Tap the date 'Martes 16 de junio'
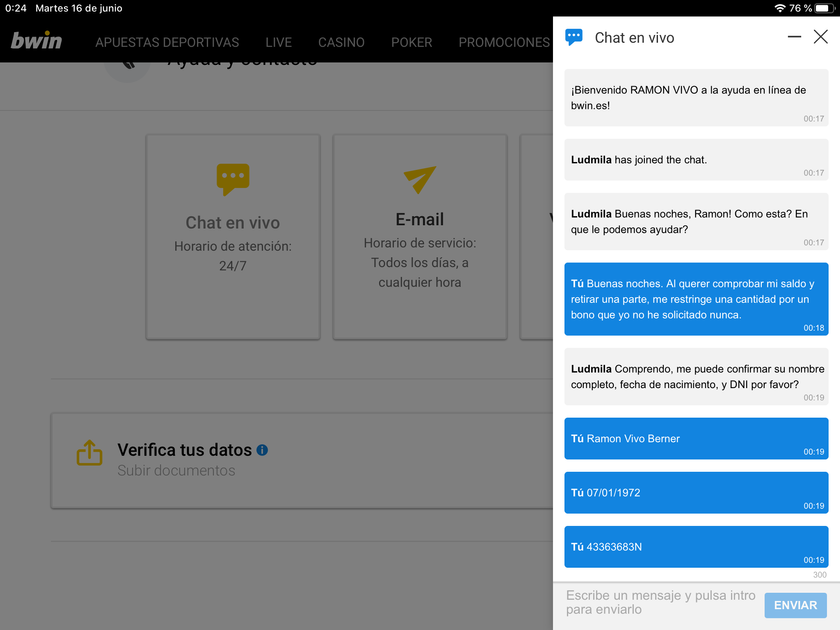This screenshot has height=630, width=840. point(79,8)
